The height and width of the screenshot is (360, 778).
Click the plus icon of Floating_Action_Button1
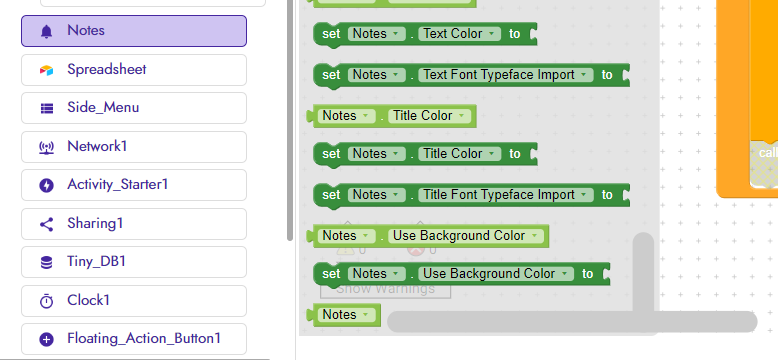click(x=46, y=339)
